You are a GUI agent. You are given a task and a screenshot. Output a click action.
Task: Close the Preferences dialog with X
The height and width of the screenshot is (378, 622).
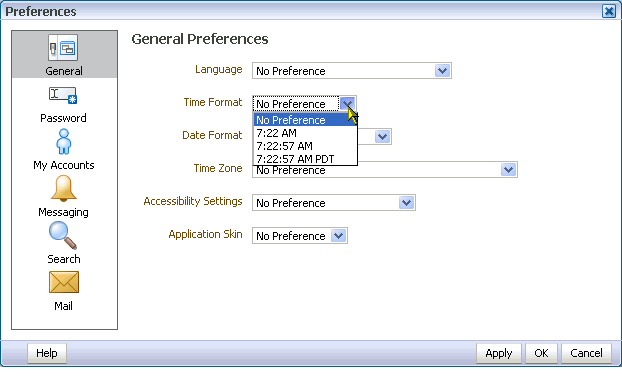point(609,11)
